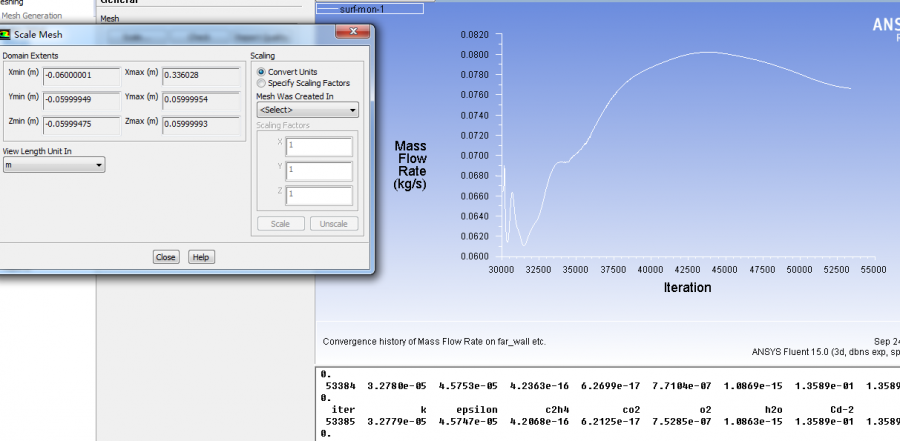Select the Convert Units radio button
The image size is (900, 441).
261,72
